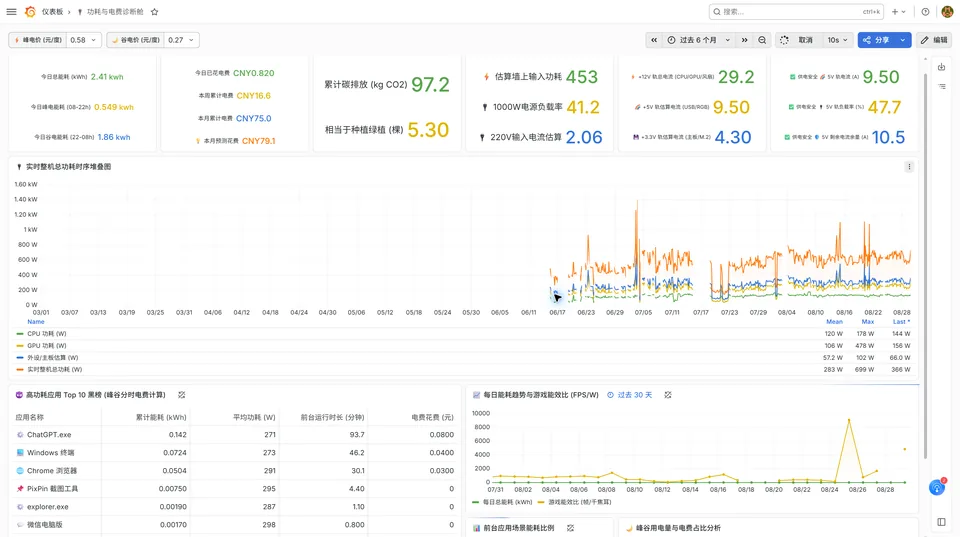
Task: Click the Grafana logo
Action: click(x=30, y=12)
